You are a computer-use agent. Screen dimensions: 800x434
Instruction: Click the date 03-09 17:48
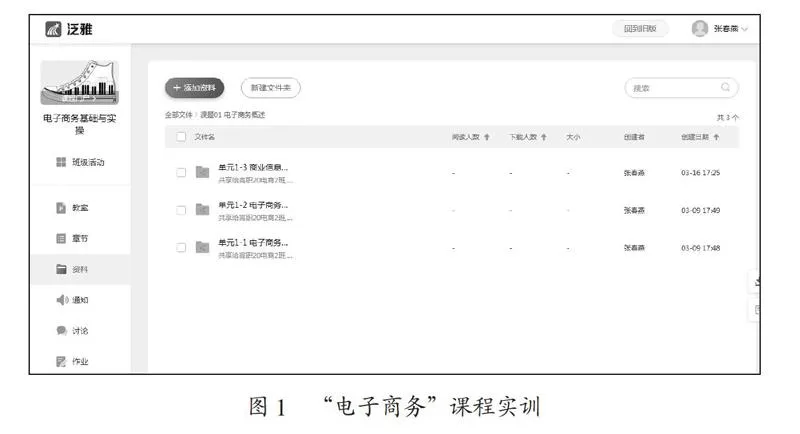701,248
